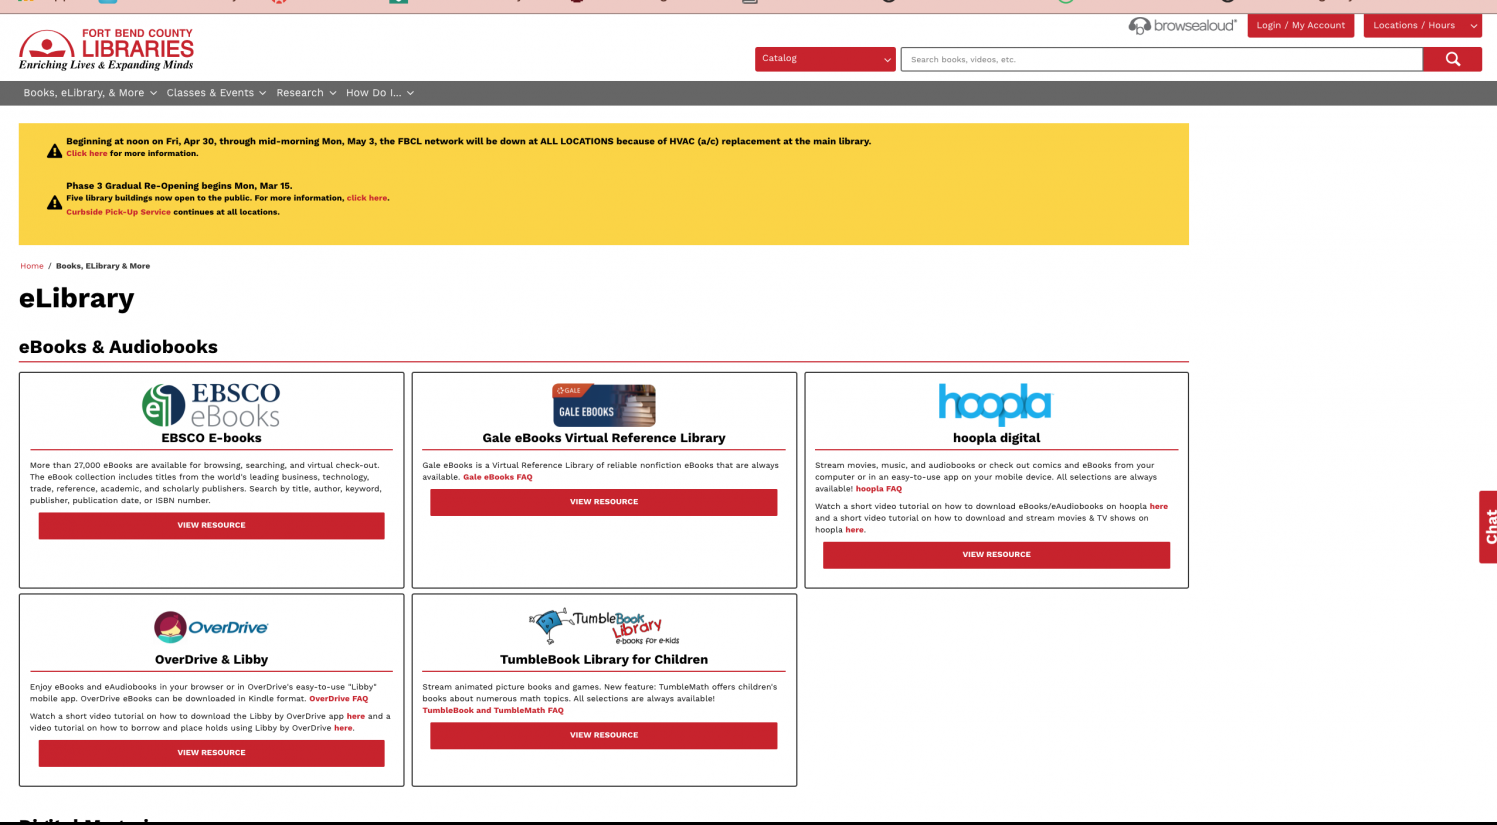Open the Books, eLibrary, & More menu
This screenshot has width=1497, height=825.
click(90, 93)
